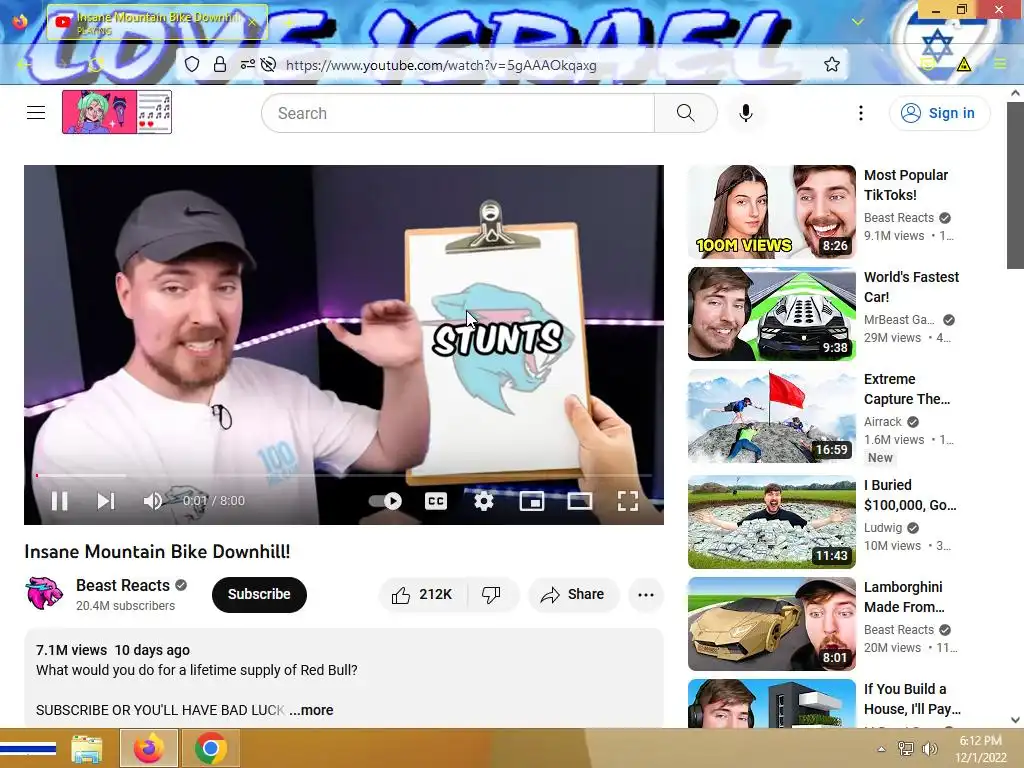
Task: Open the player settings gear
Action: [483, 501]
